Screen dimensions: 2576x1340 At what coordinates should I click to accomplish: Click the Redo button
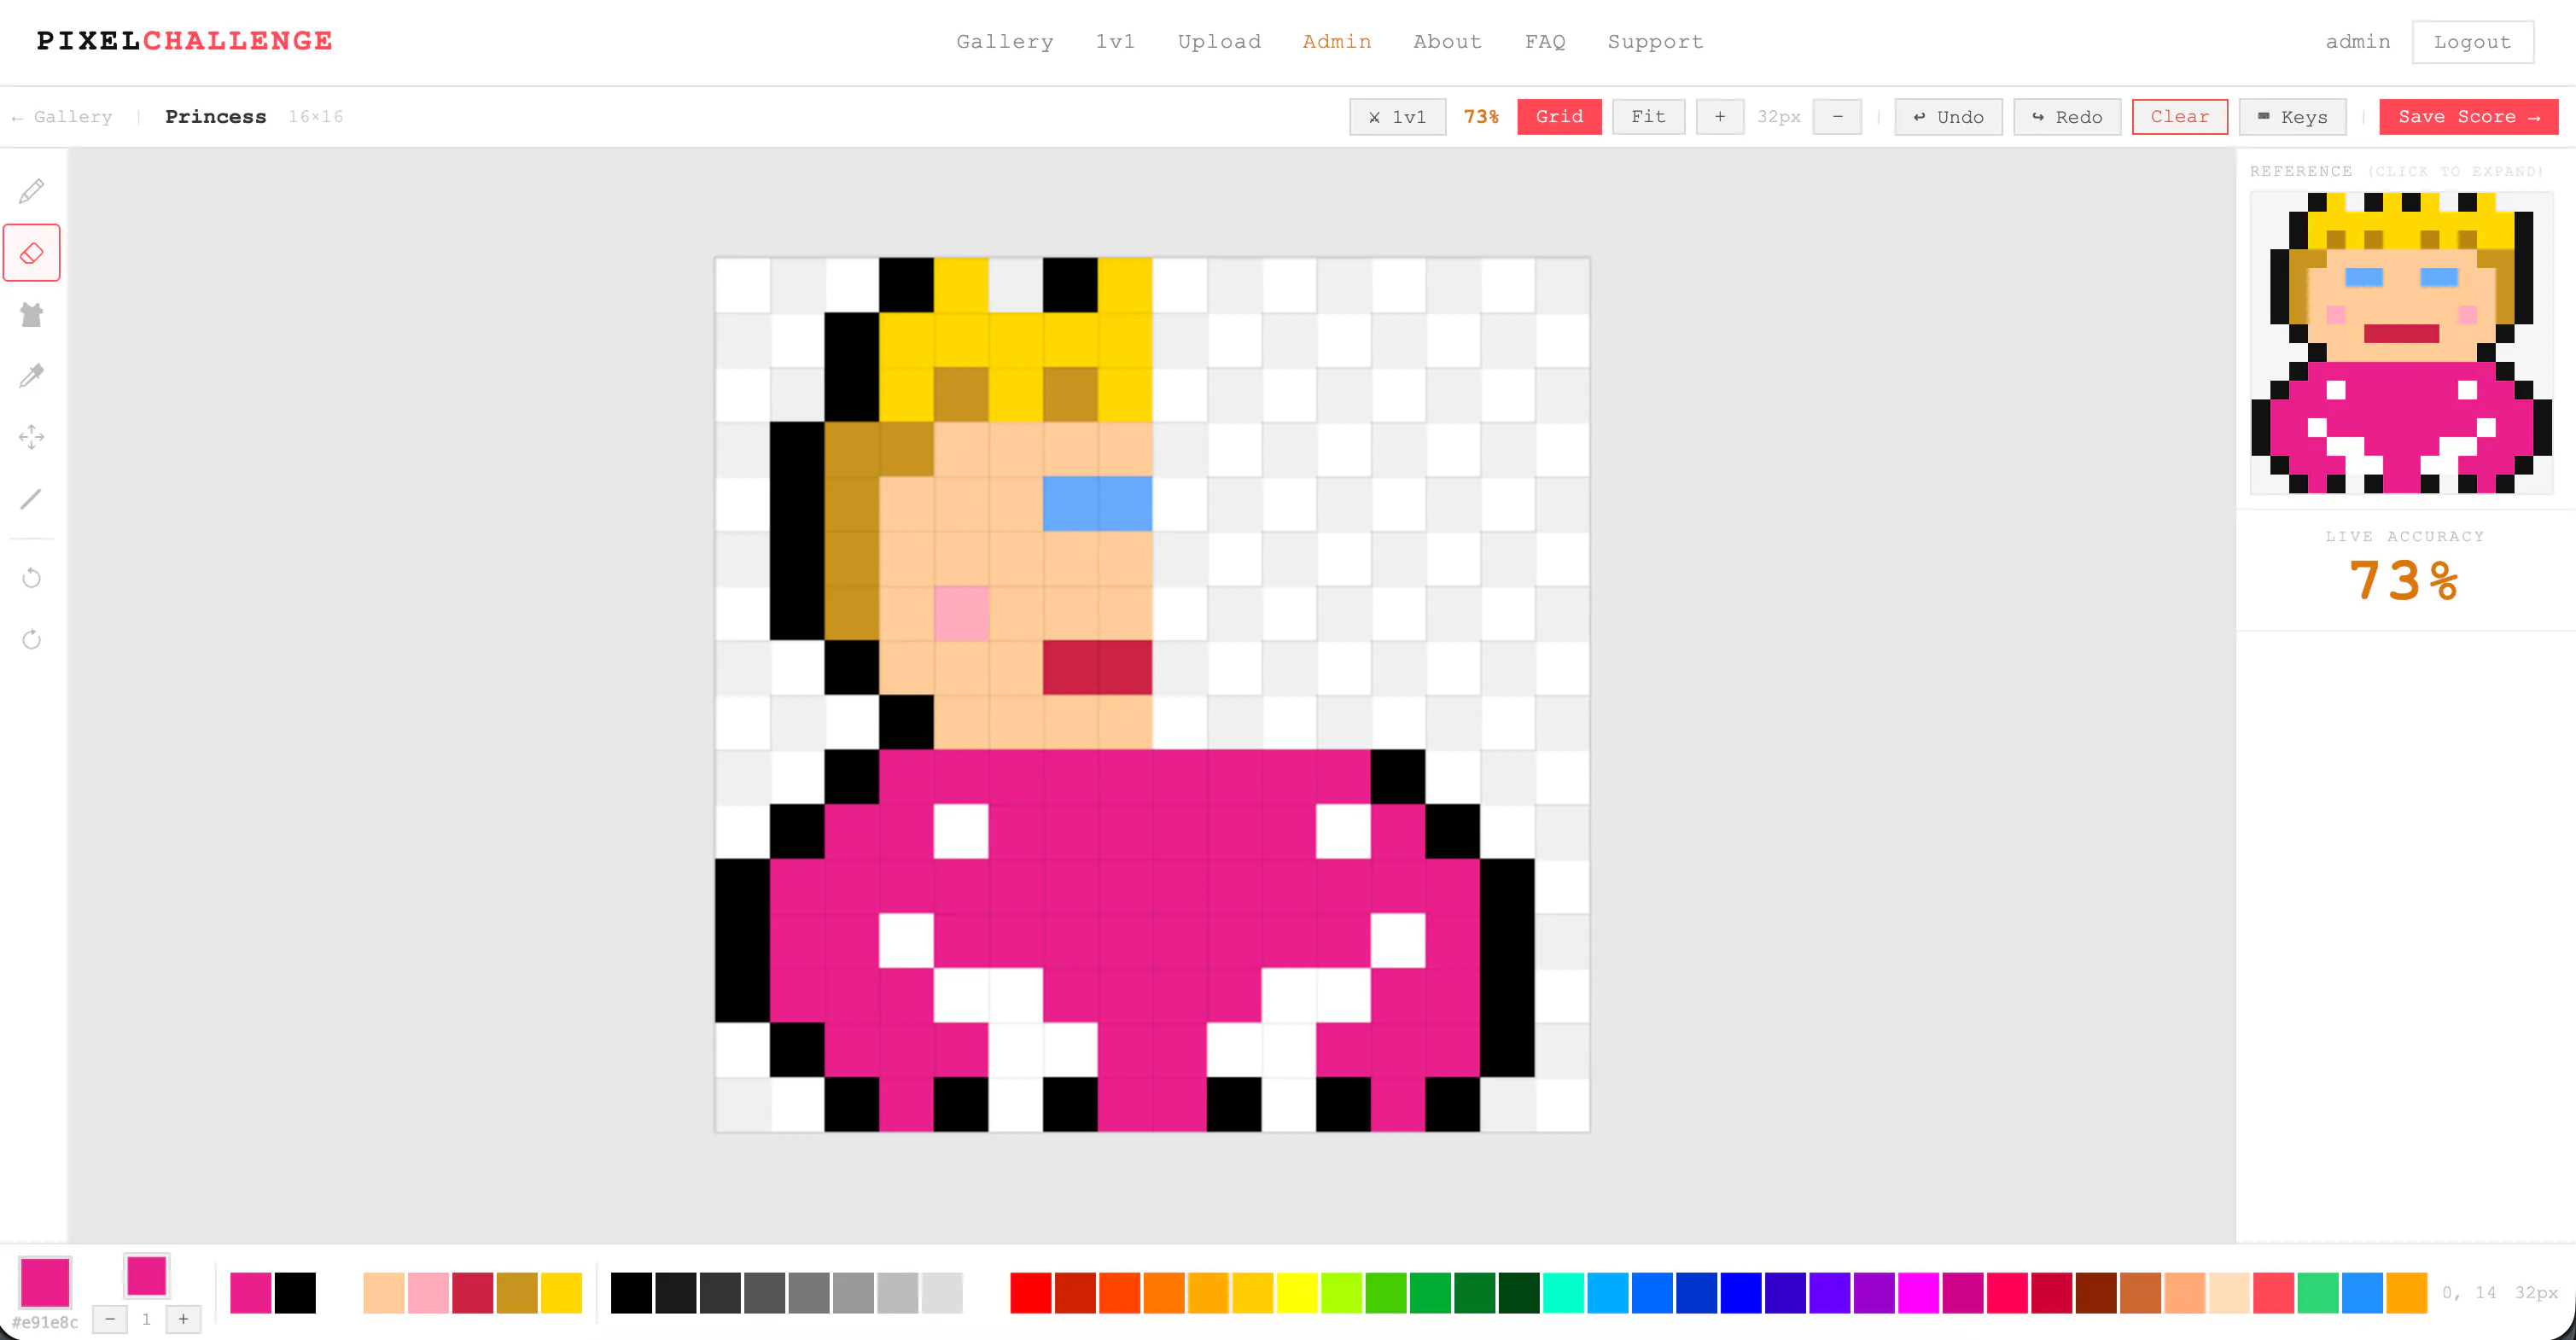(2067, 117)
